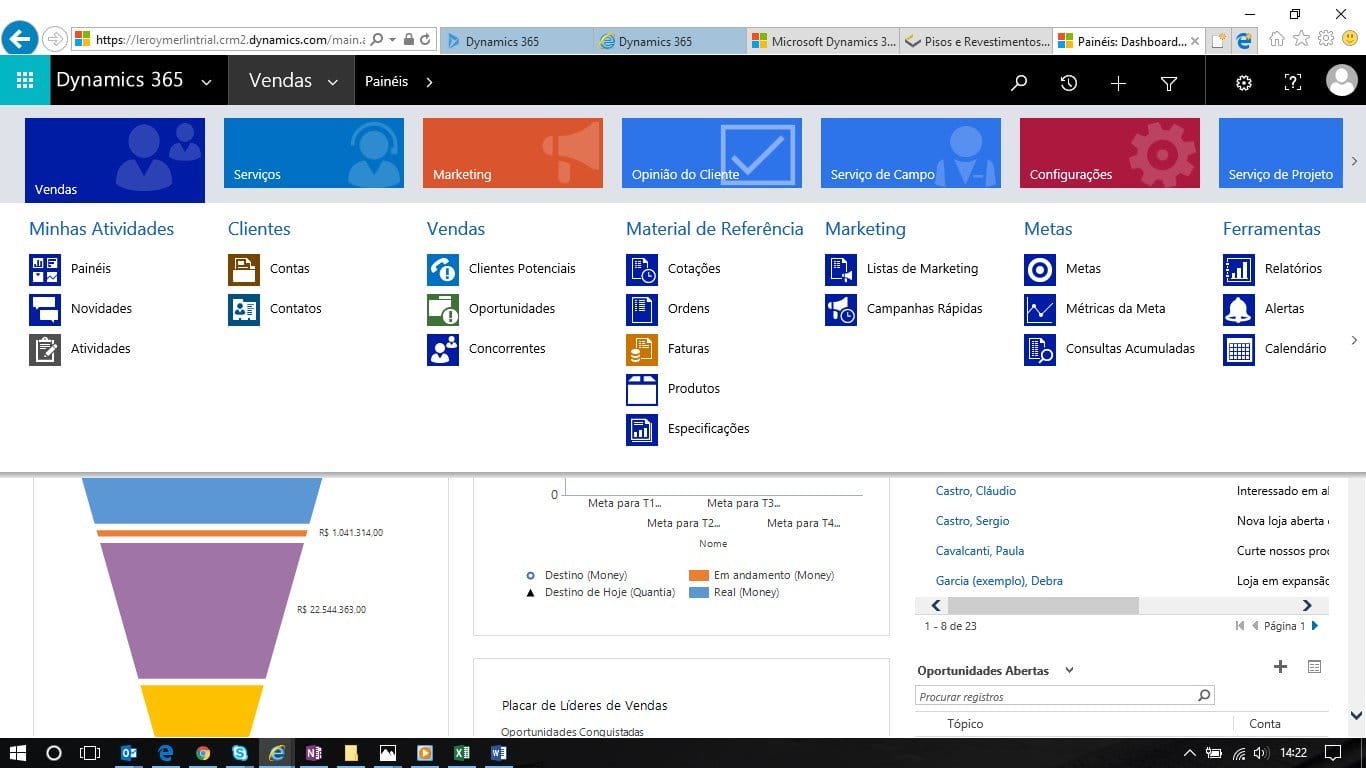Collapse the Vendas navigation menu chevron
Image resolution: width=1366 pixels, height=768 pixels.
[333, 83]
